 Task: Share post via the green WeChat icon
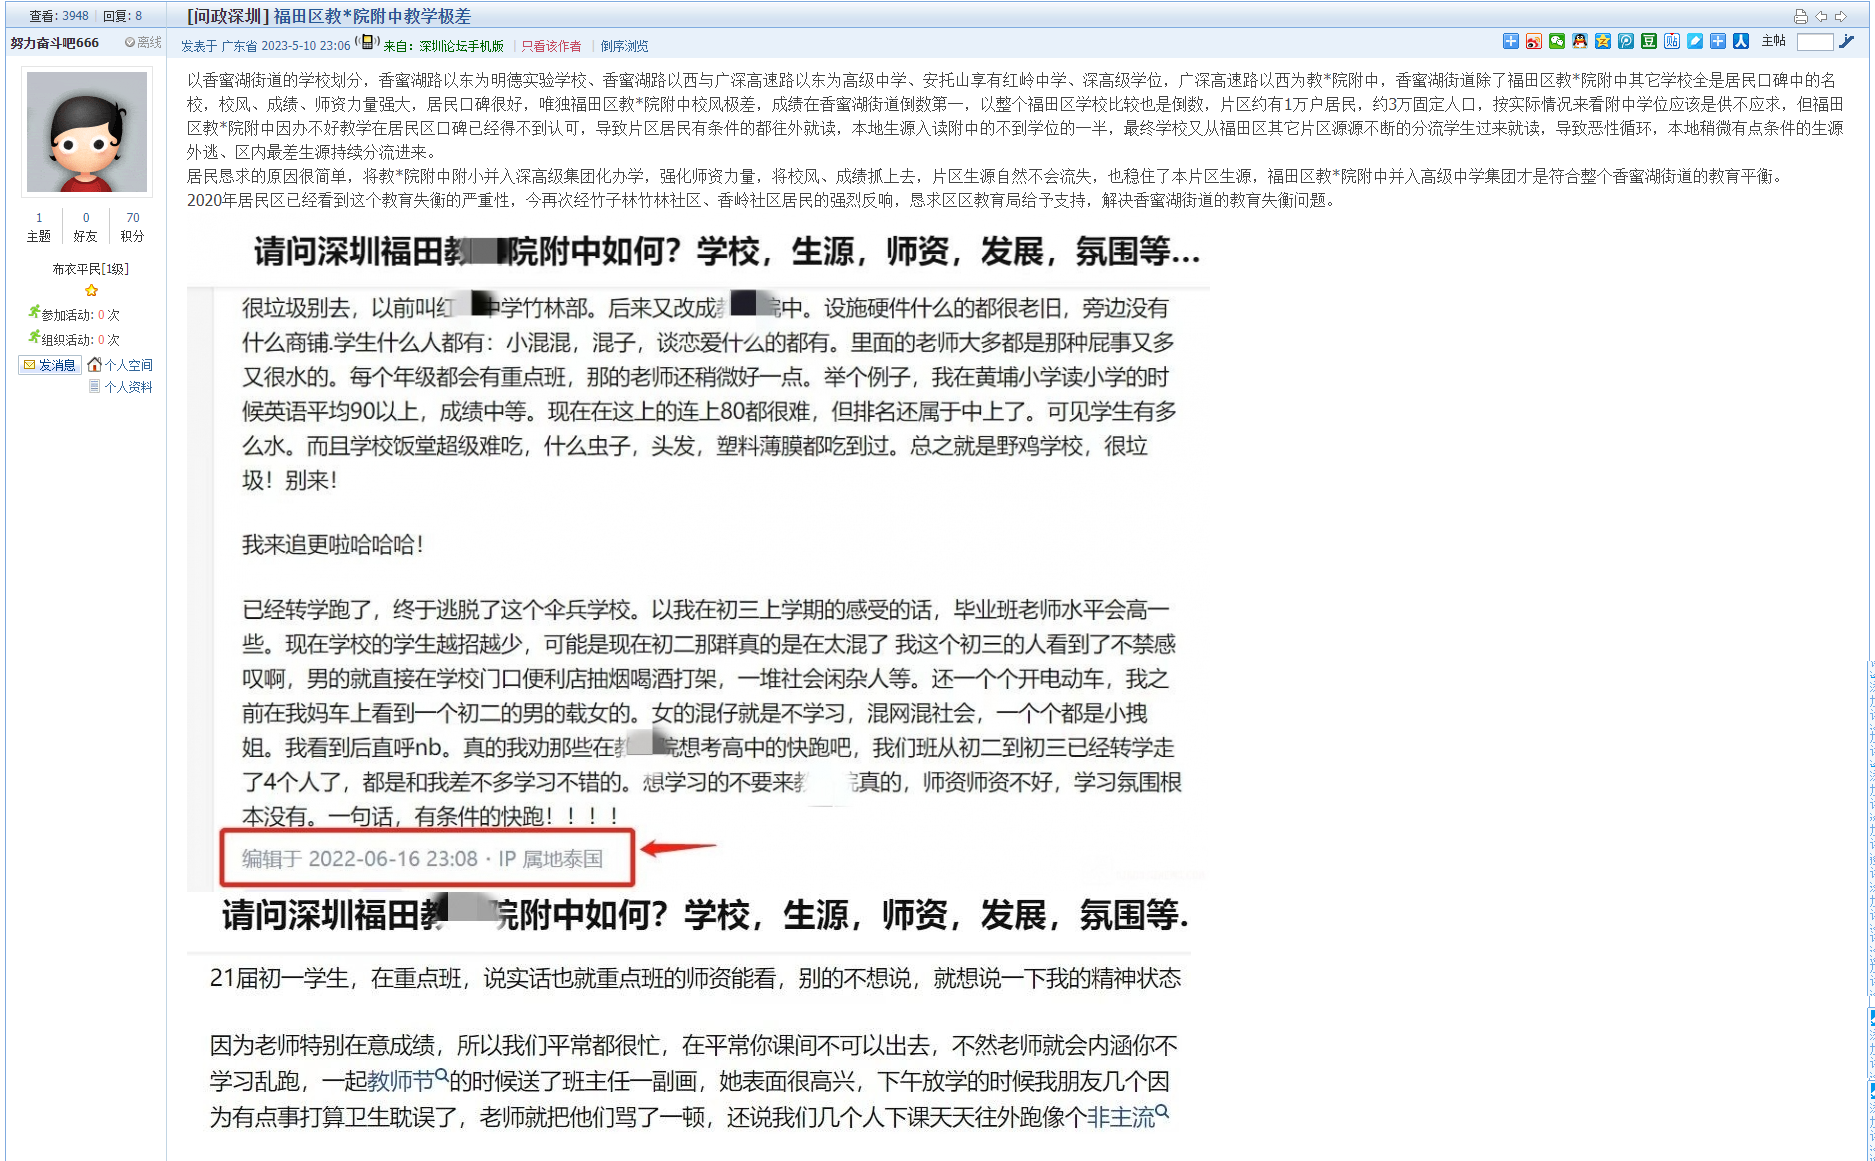[1557, 41]
